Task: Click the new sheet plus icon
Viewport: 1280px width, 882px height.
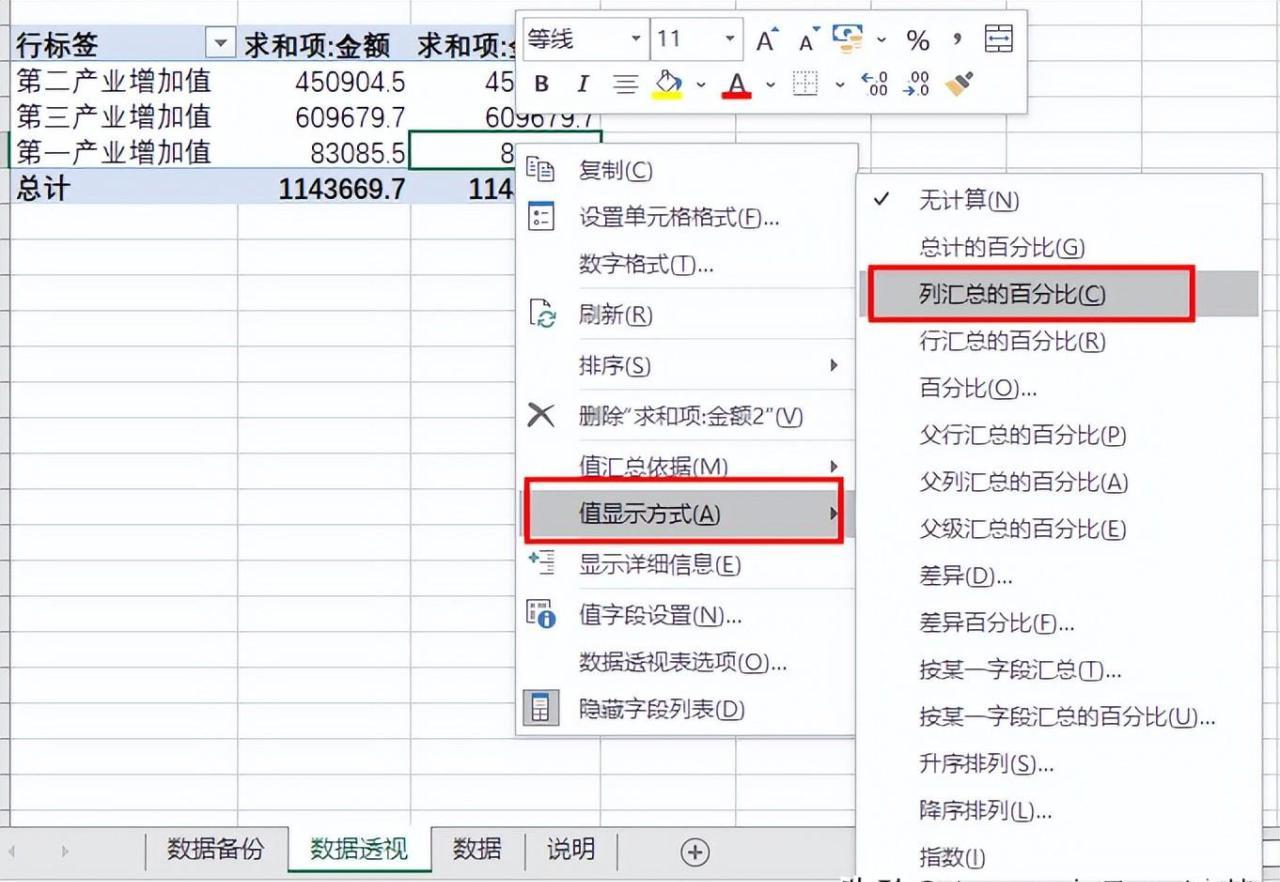Action: coord(695,851)
